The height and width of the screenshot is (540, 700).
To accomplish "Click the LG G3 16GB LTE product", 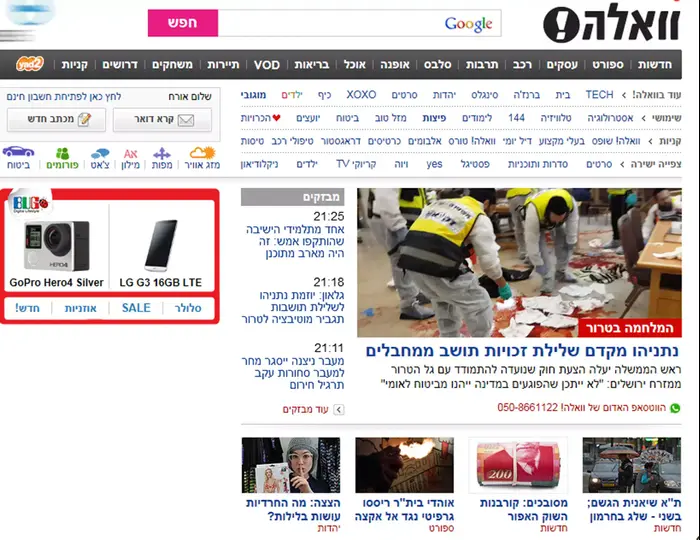I will click(161, 253).
